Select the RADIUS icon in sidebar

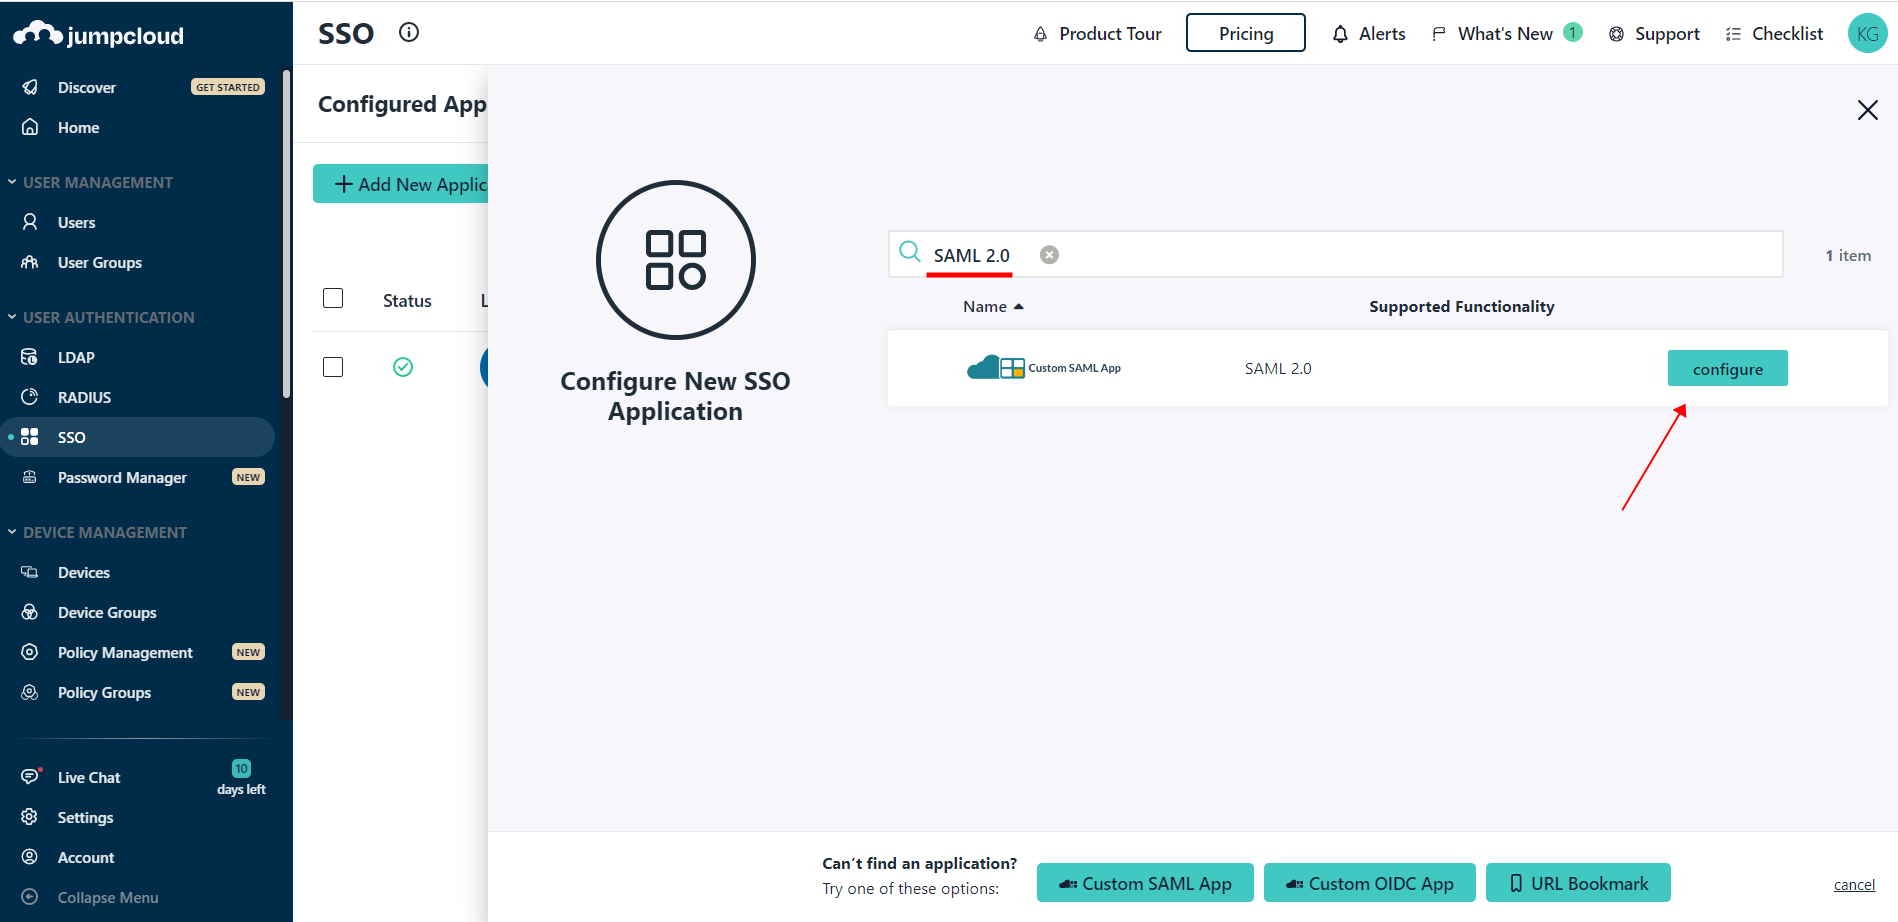[x=30, y=397]
